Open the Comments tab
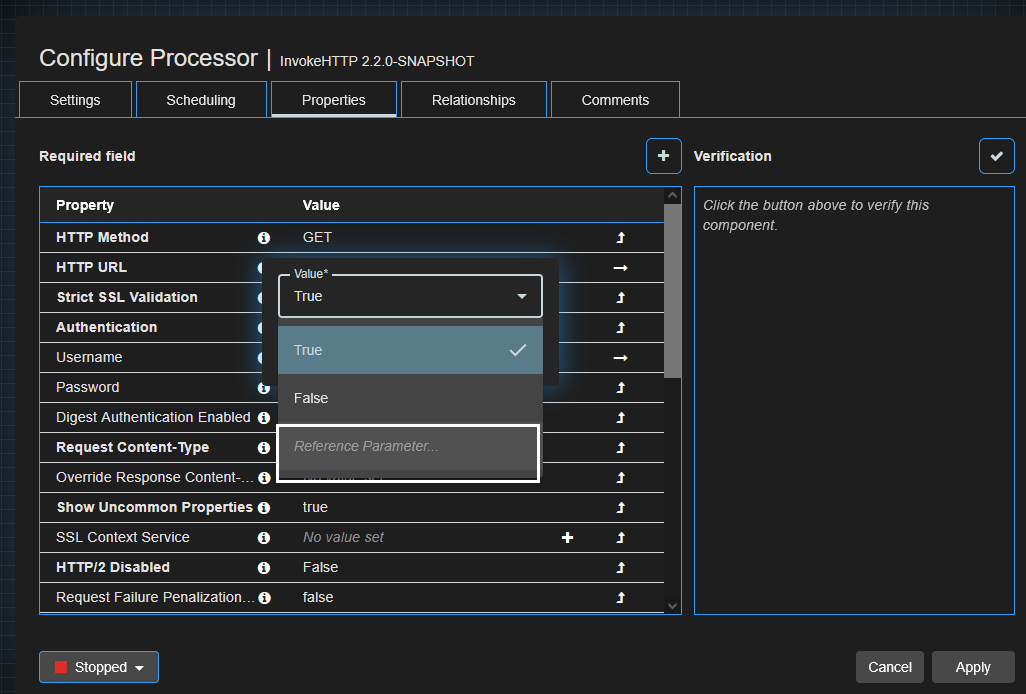The image size is (1026, 694). pos(614,99)
